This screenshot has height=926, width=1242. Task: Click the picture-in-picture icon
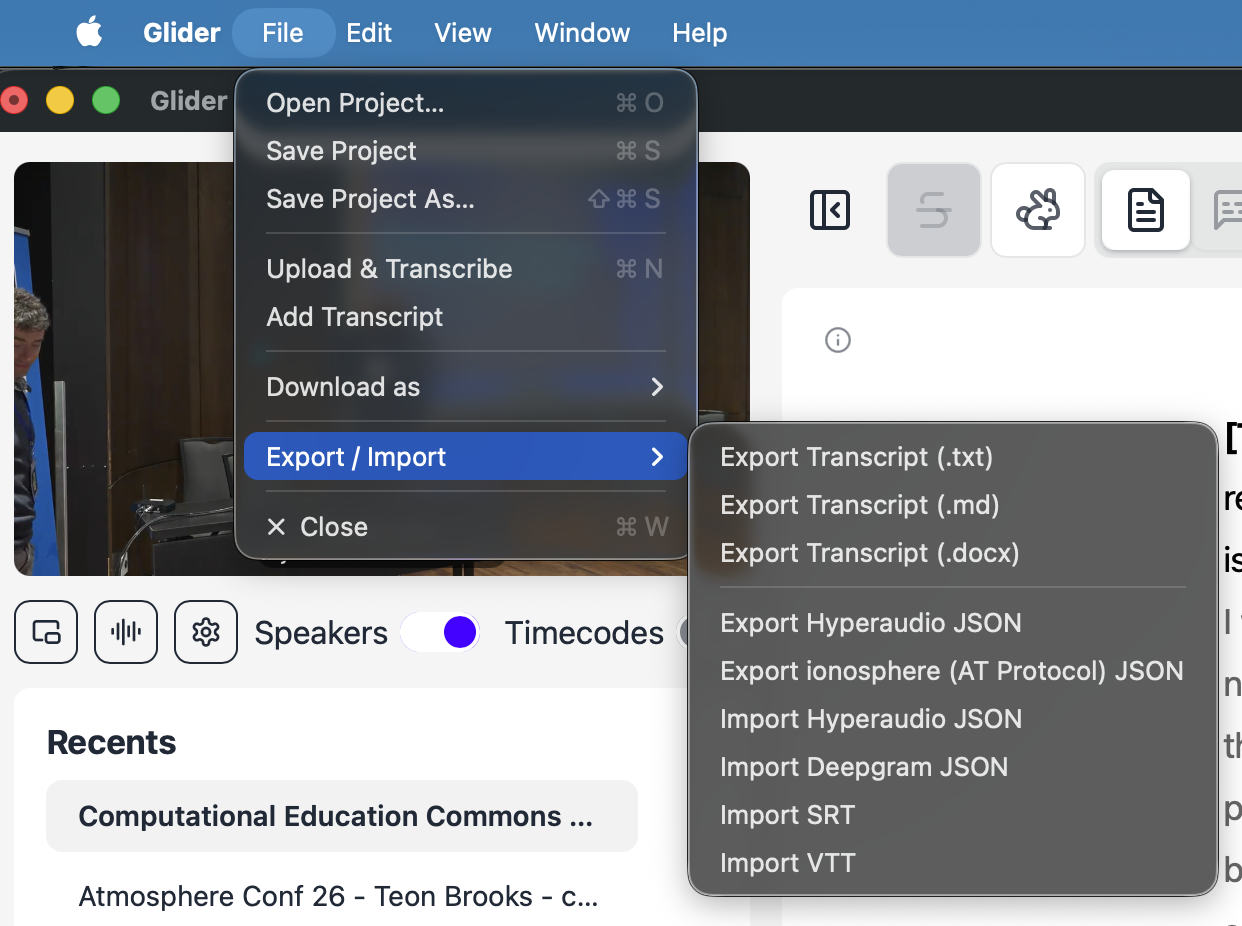(46, 632)
